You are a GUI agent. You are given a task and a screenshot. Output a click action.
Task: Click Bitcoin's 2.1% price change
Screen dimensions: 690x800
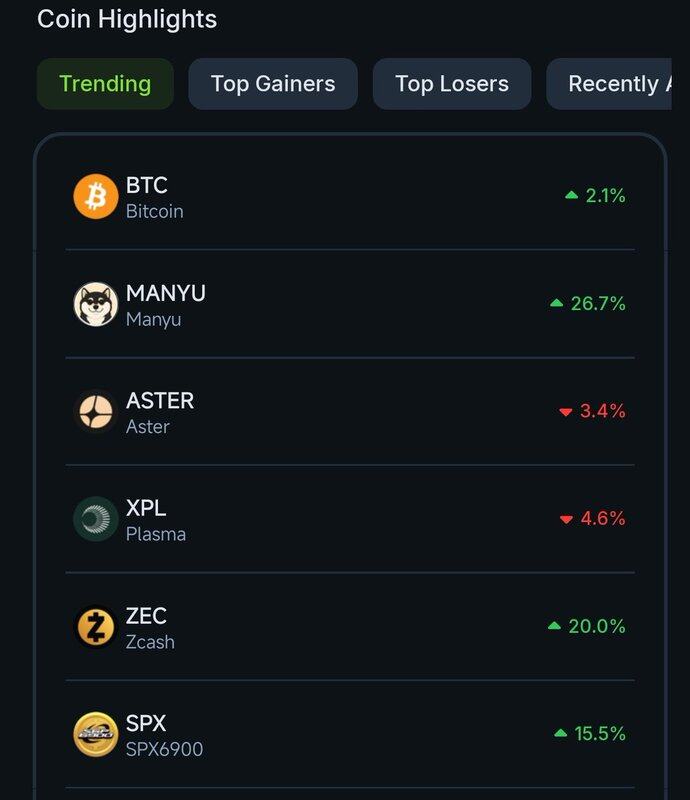click(596, 196)
